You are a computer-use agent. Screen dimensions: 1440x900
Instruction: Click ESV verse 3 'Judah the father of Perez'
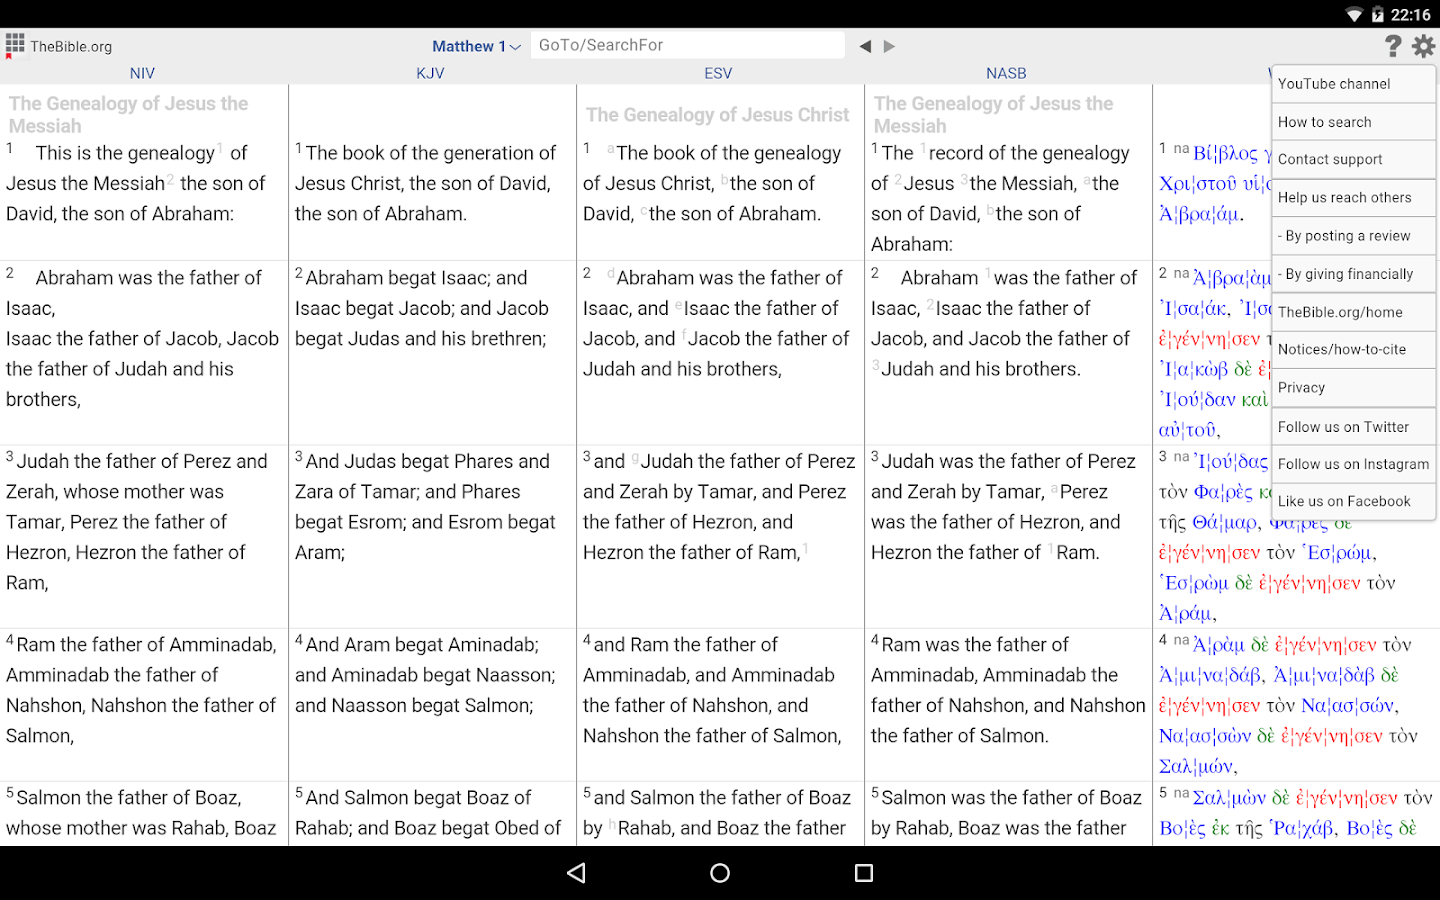point(748,461)
